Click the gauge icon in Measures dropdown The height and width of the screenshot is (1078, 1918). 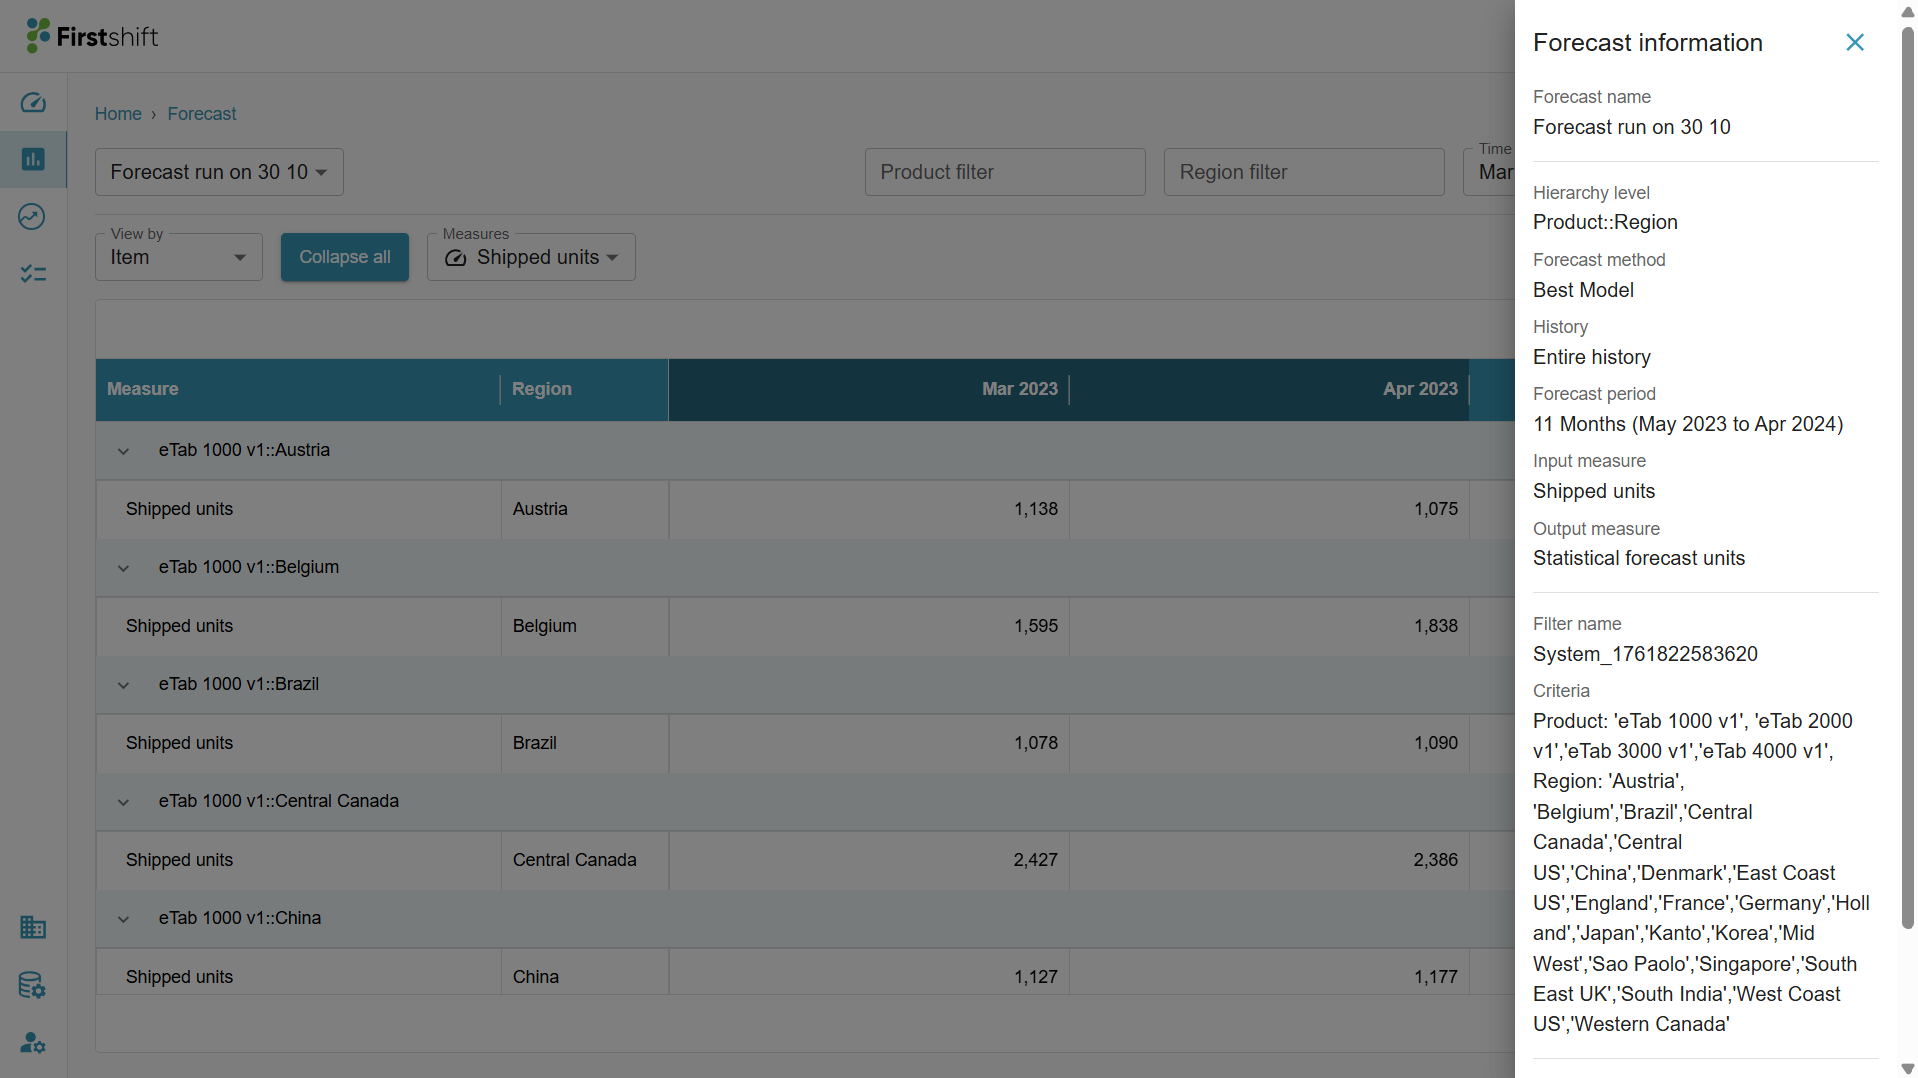456,258
